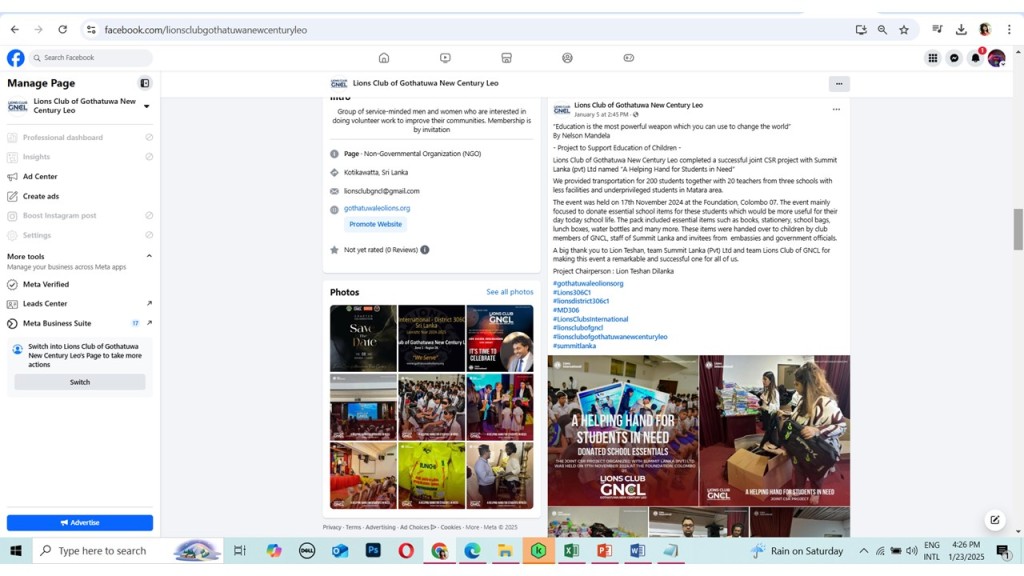
Task: Open the browser downloads icon
Action: point(961,29)
